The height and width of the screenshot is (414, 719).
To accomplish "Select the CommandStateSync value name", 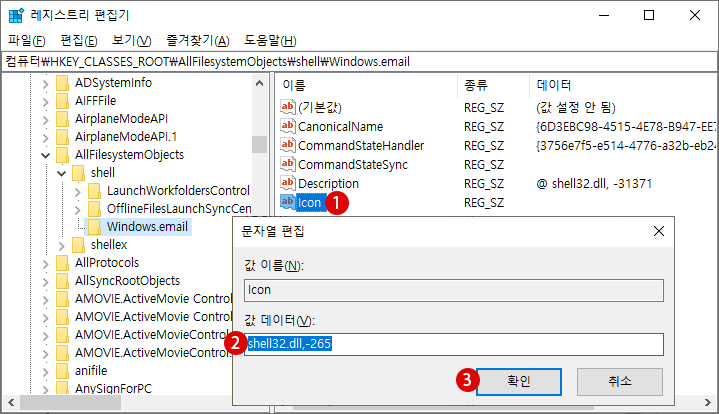I will pos(353,165).
